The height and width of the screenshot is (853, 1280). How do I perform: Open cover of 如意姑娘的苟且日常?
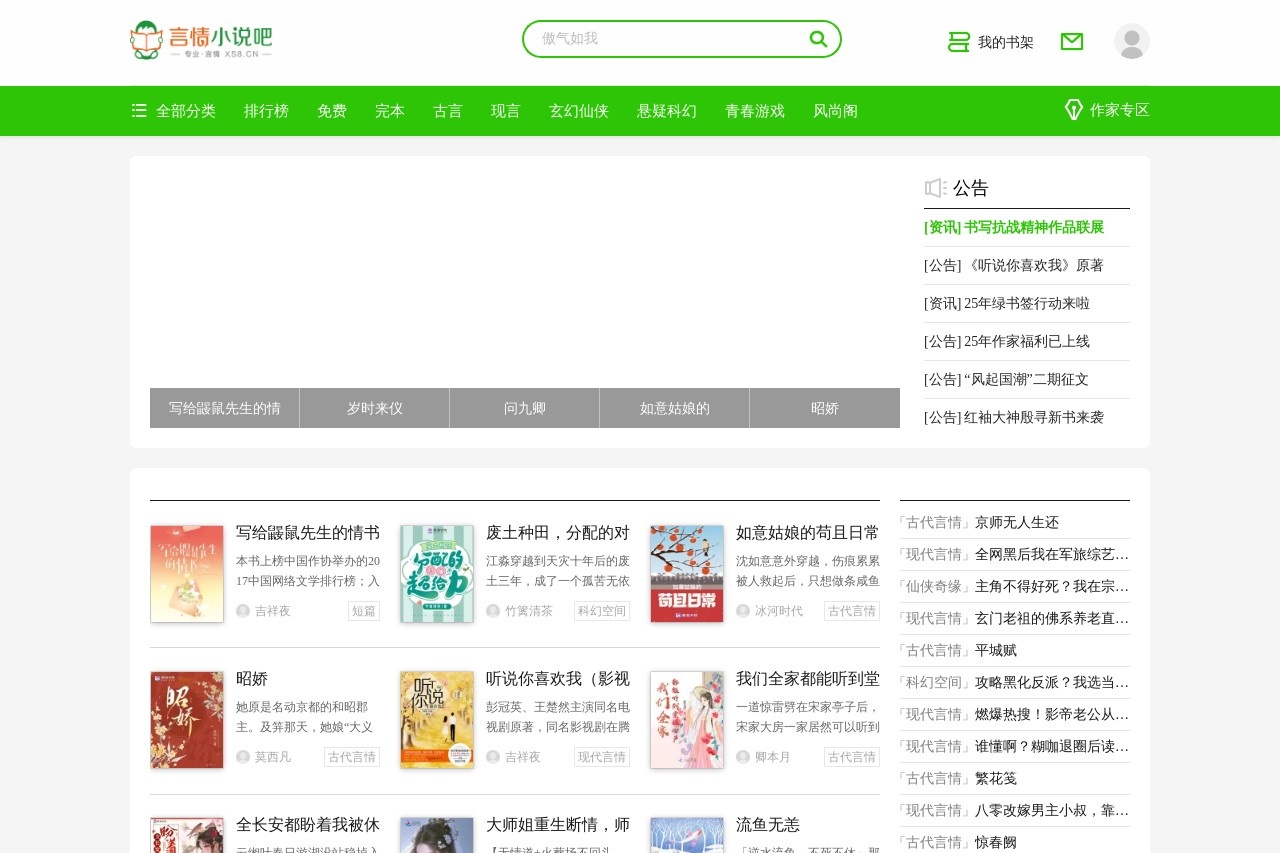pos(687,574)
